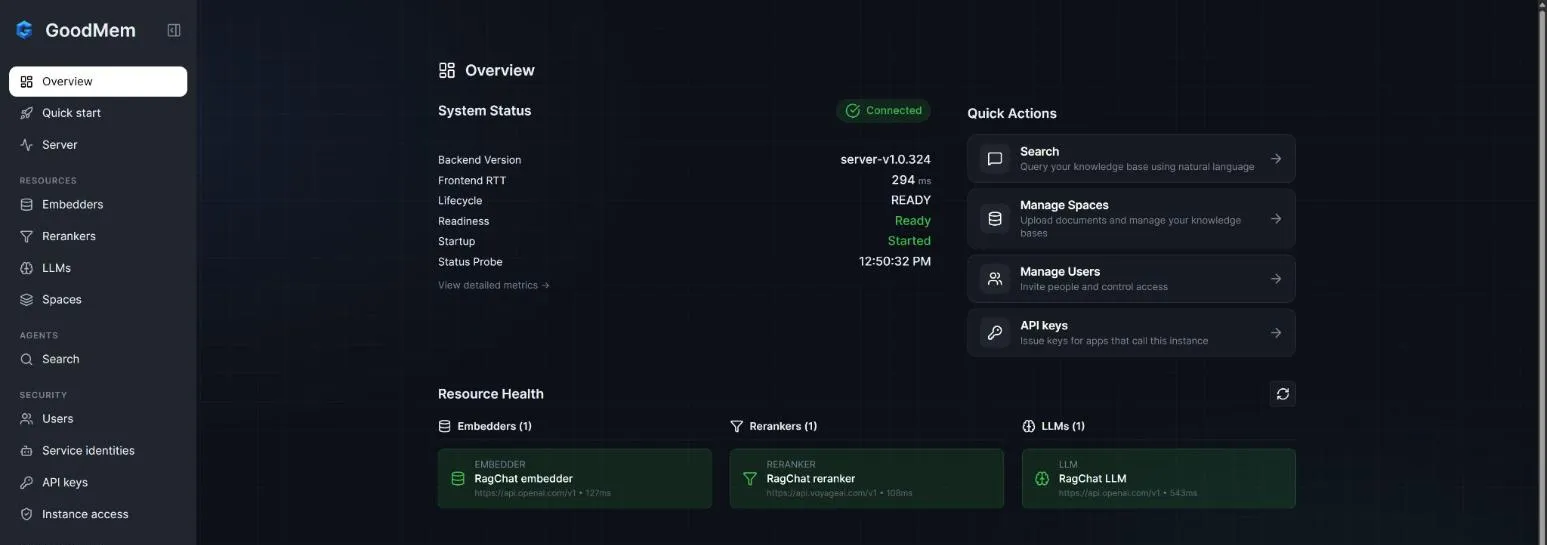Open View detailed metrics link
The image size is (1547, 545).
494,285
